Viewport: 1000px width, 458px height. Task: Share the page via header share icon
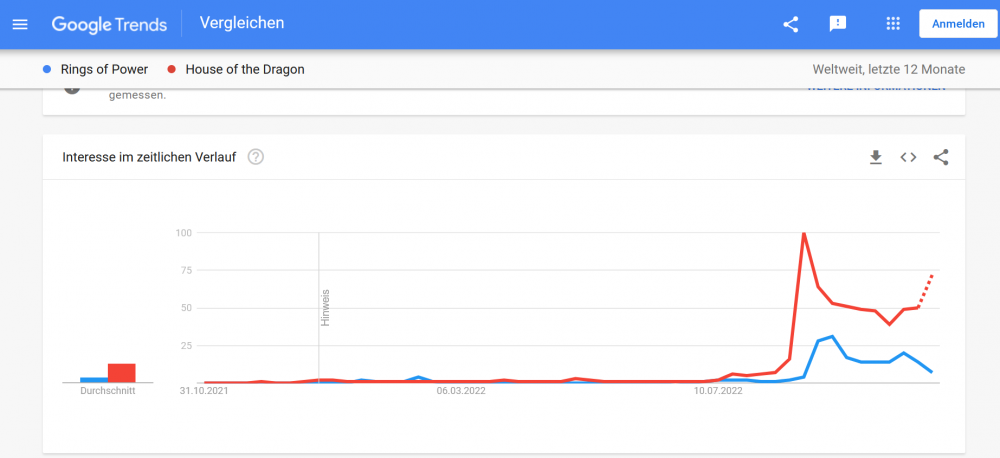[790, 24]
